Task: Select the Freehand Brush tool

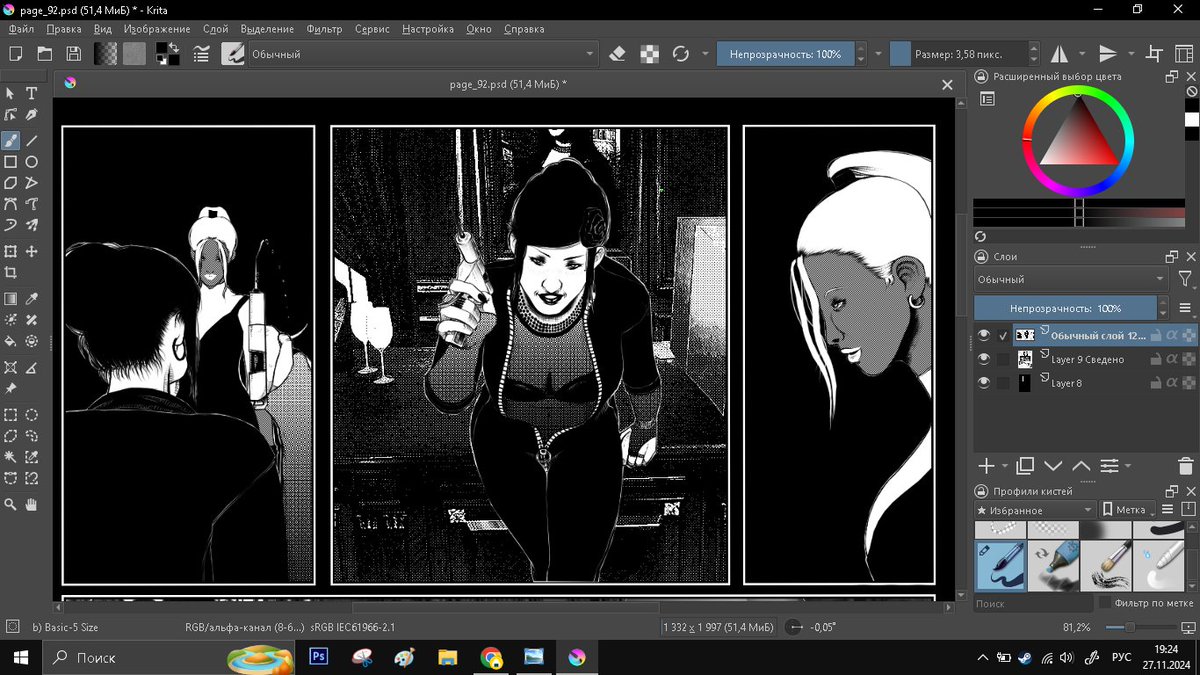Action: point(11,141)
